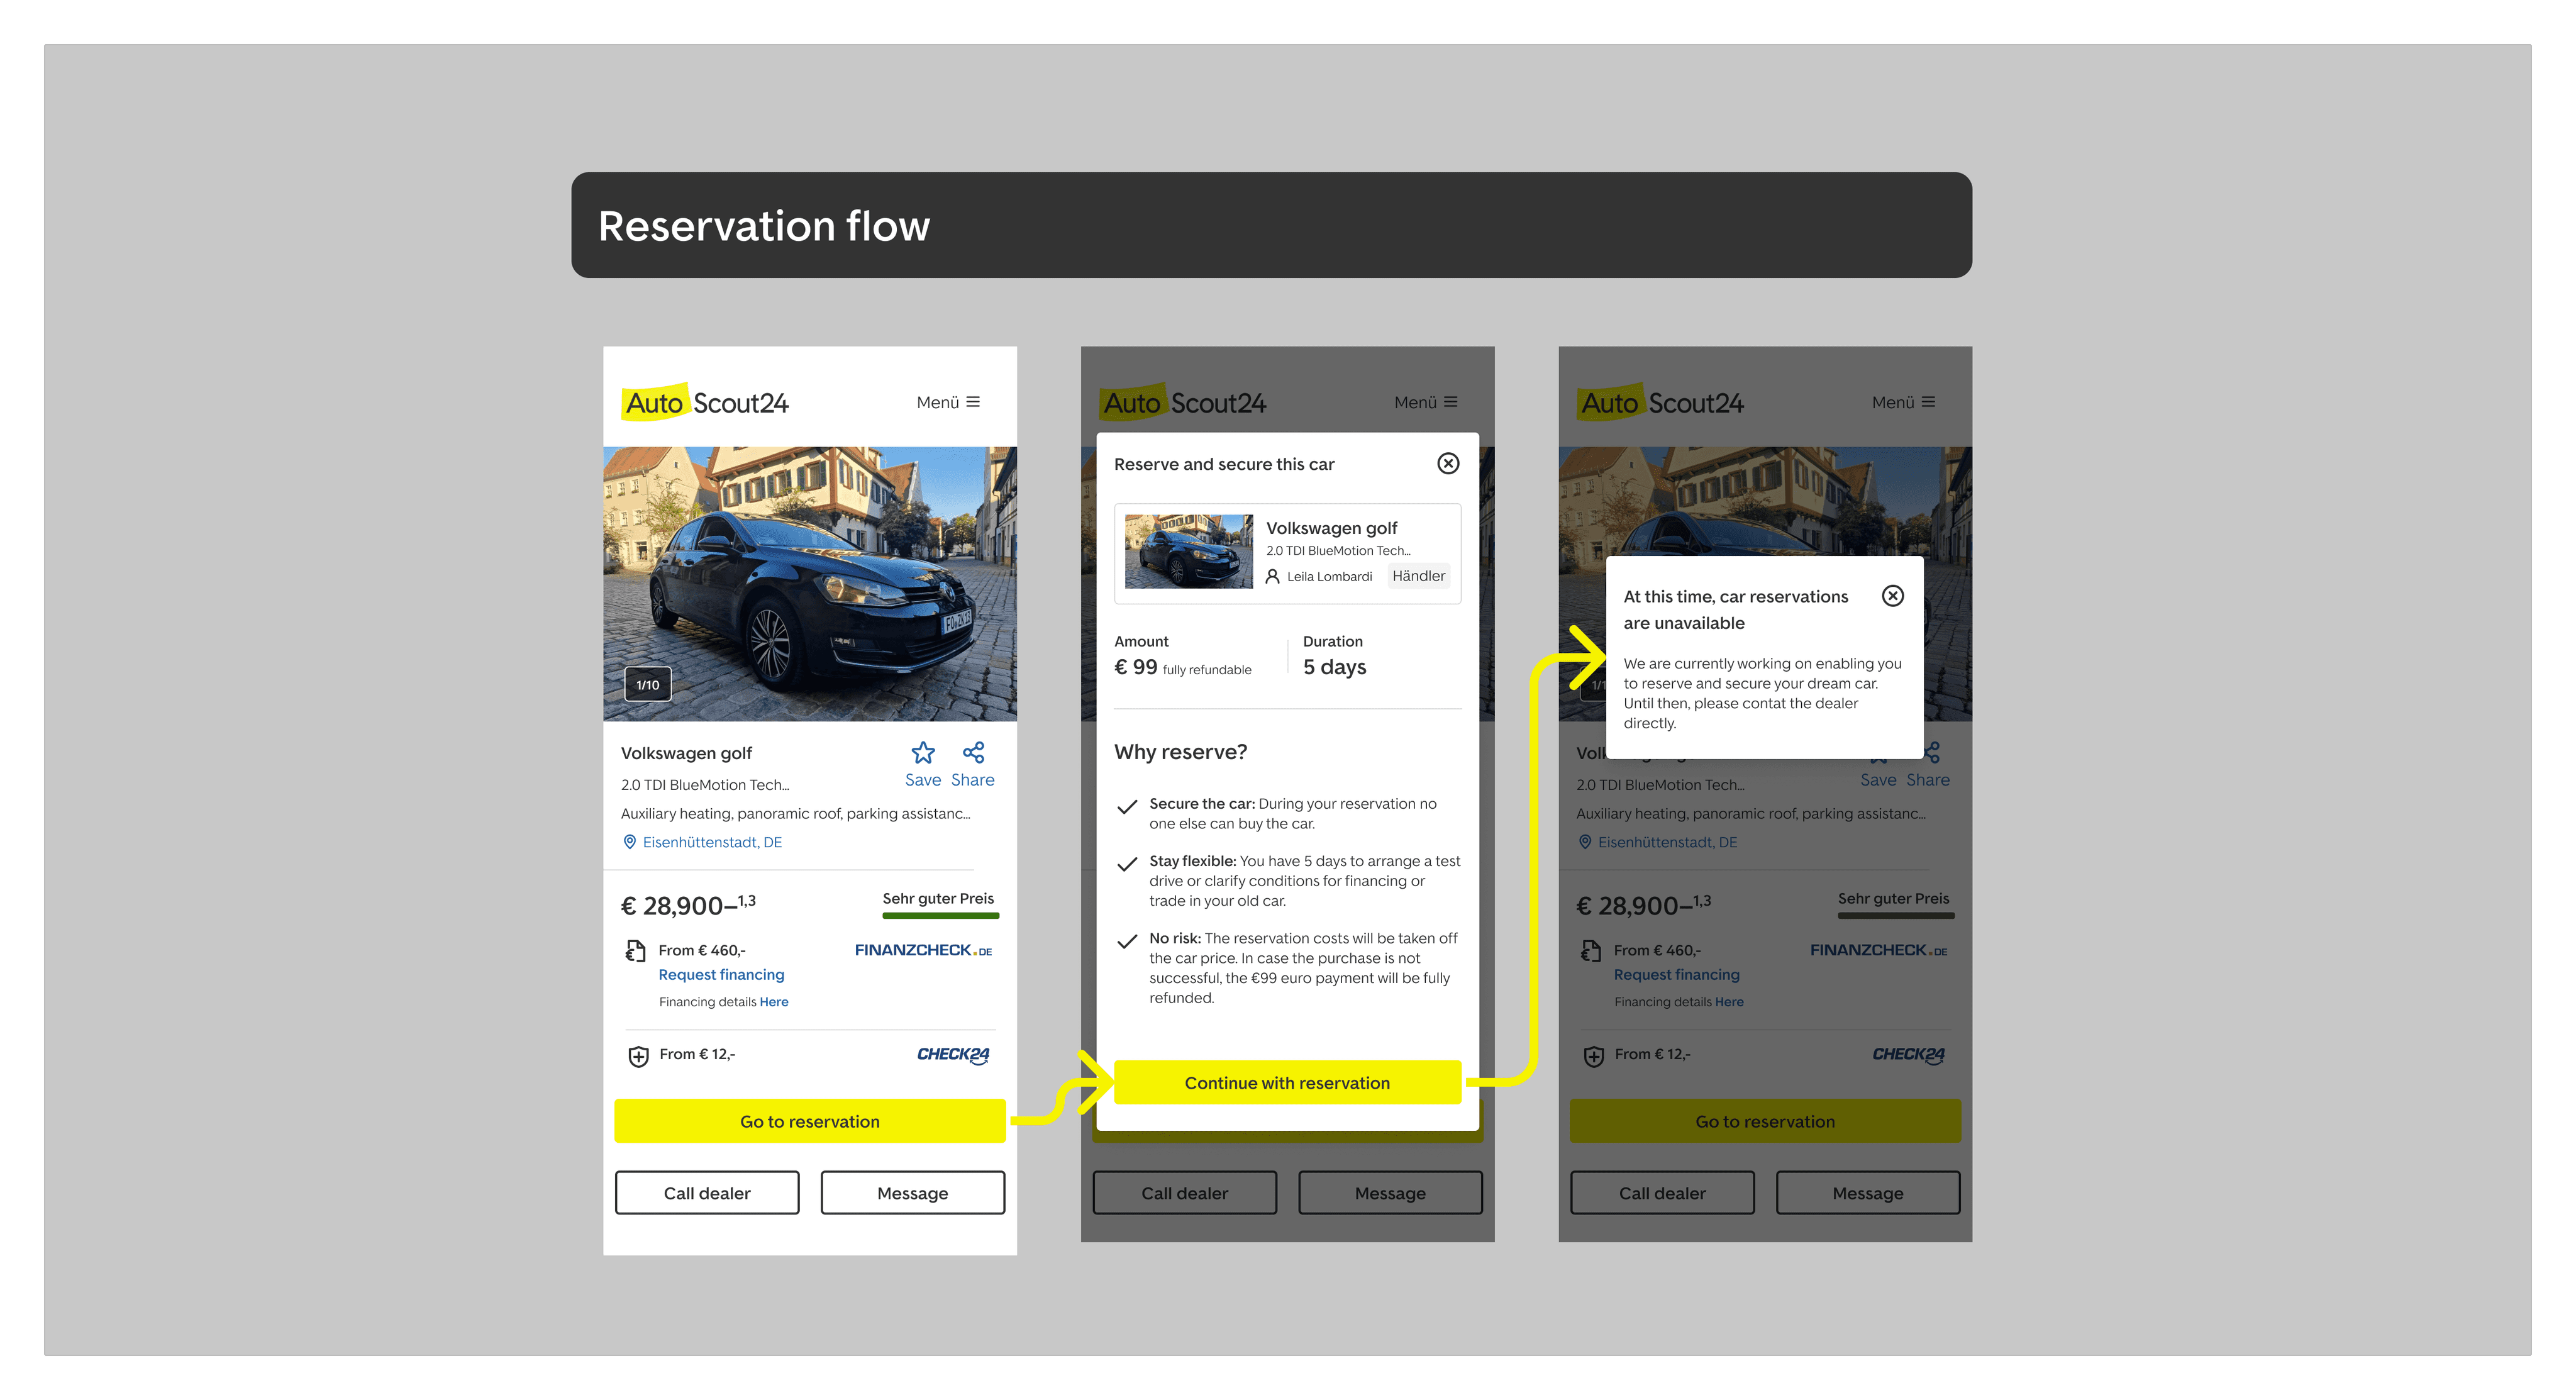Click the financing euro document icon

coord(635,950)
